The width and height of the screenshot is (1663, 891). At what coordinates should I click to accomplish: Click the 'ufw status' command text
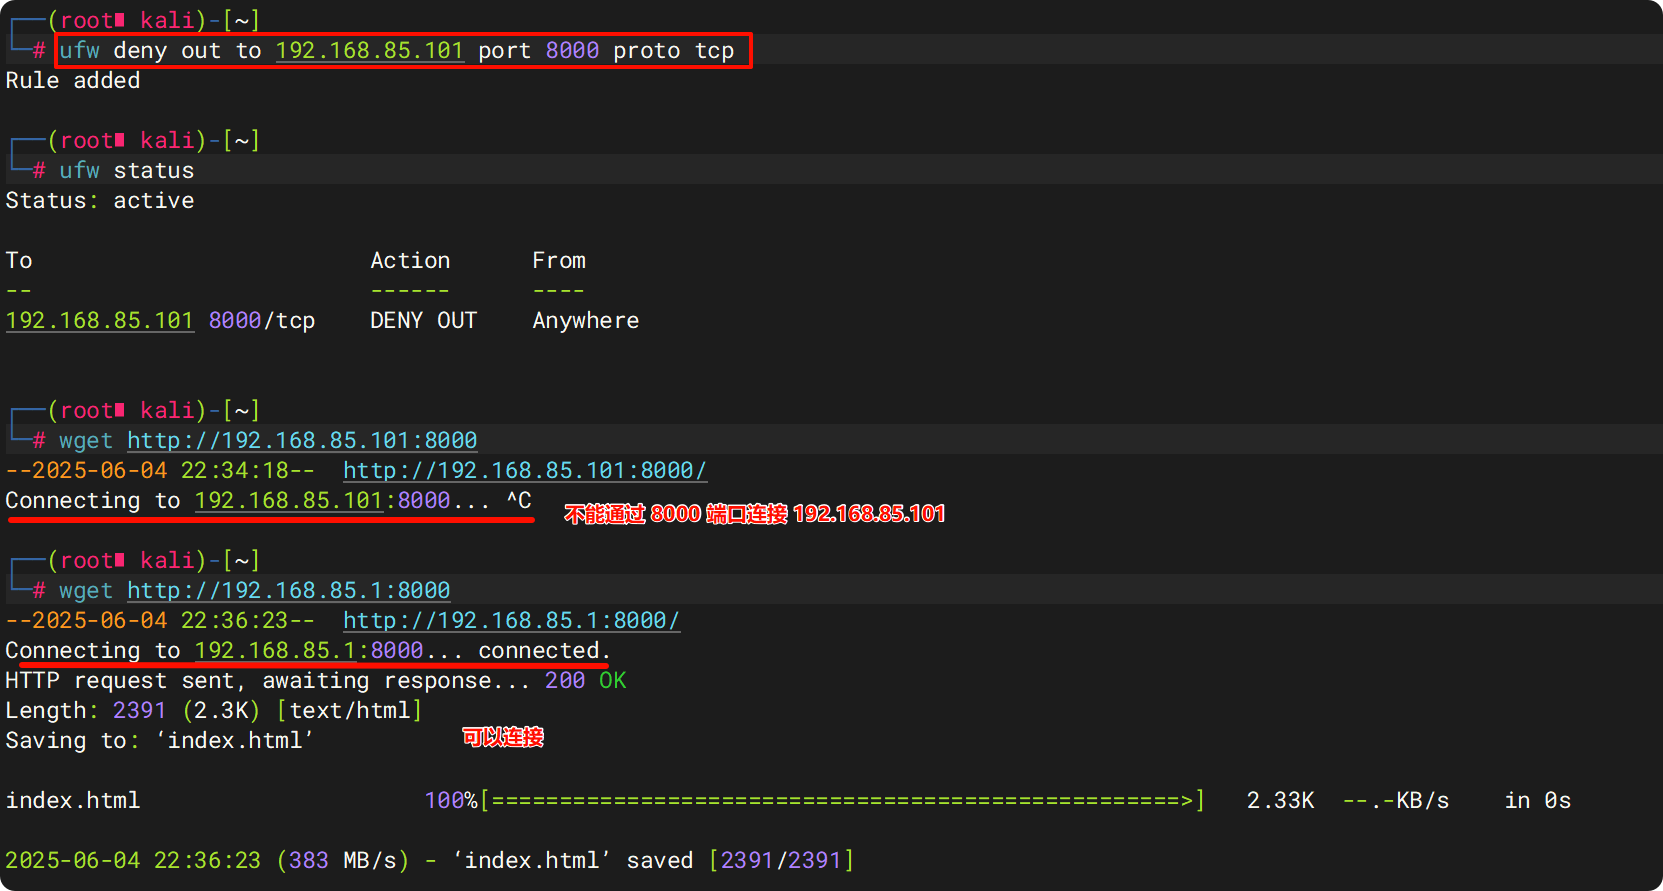click(x=126, y=171)
